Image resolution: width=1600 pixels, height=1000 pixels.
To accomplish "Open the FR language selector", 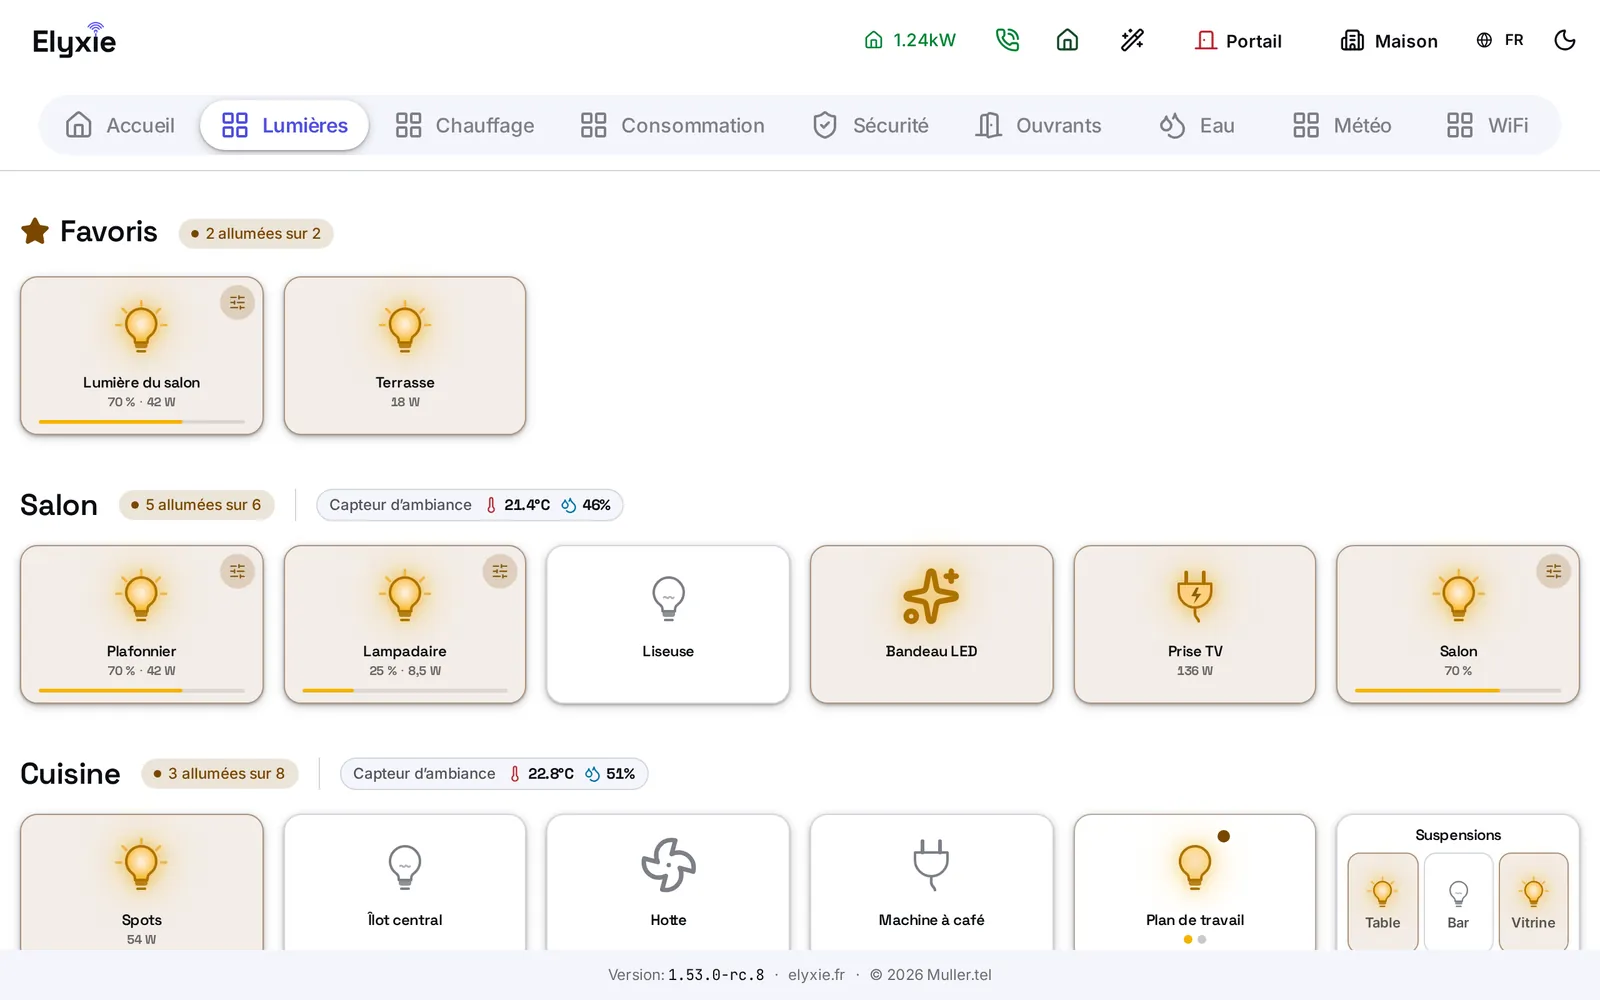I will click(1500, 40).
